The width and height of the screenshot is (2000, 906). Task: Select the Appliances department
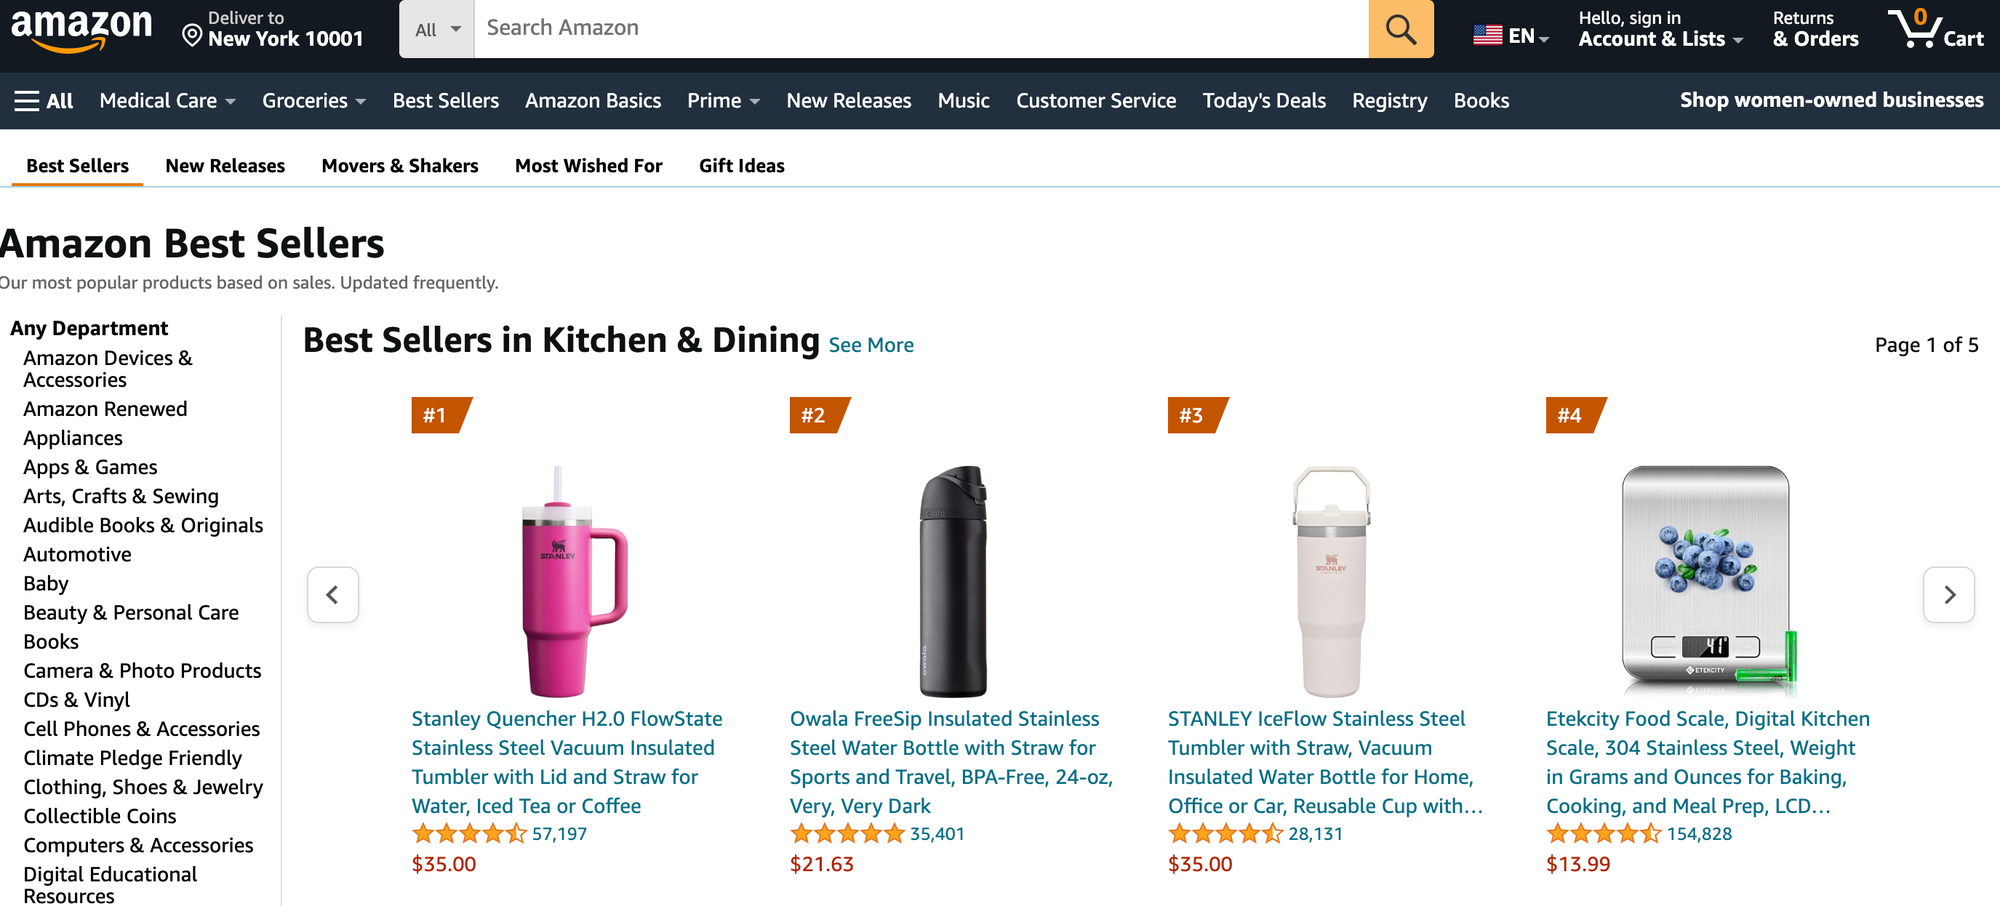[x=73, y=437]
